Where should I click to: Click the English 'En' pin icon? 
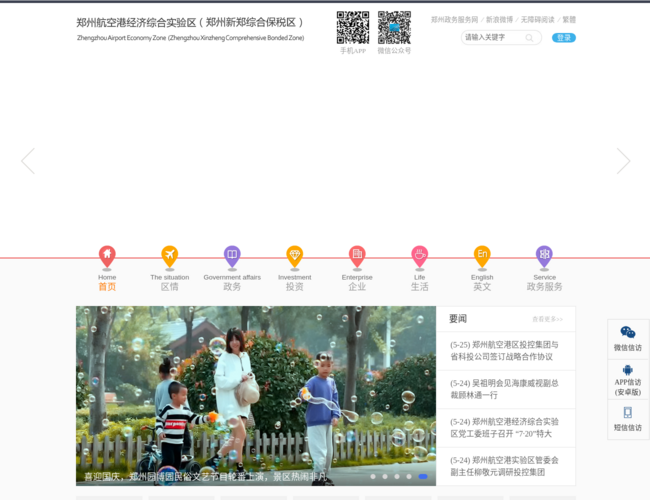pyautogui.click(x=482, y=257)
